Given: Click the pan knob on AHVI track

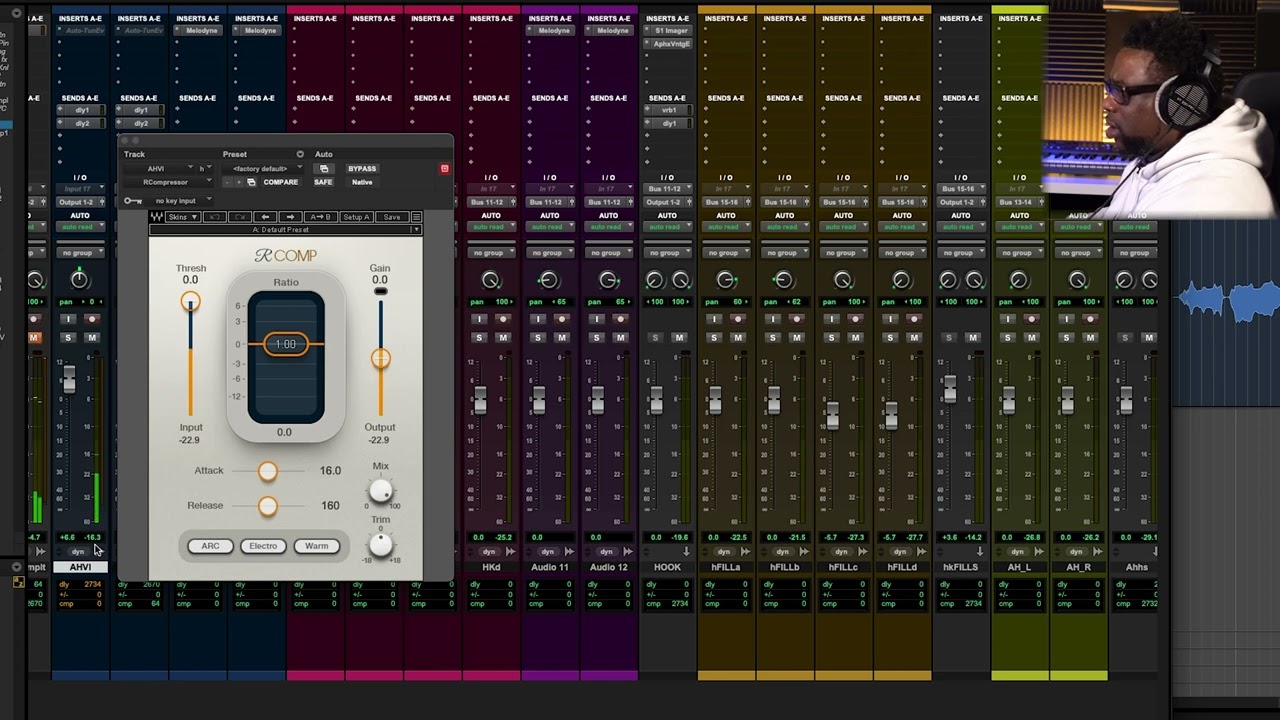Looking at the screenshot, I should 79,280.
